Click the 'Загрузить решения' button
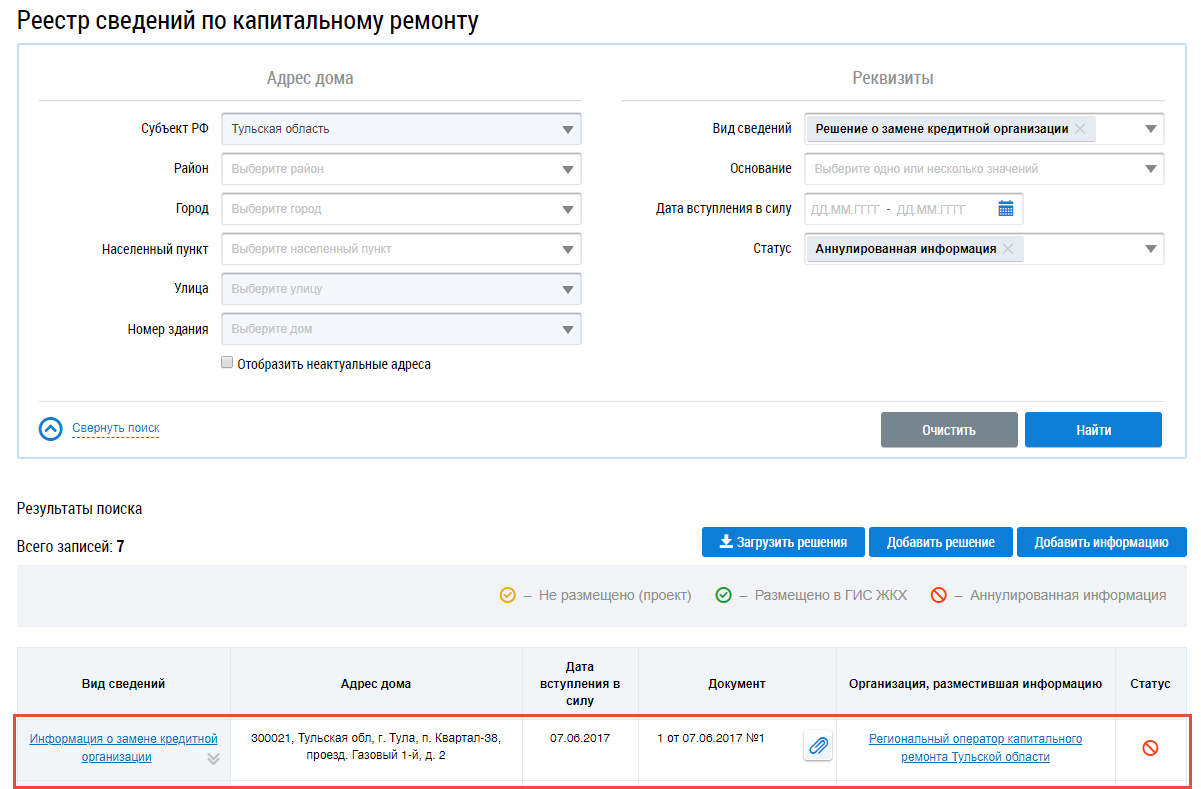This screenshot has width=1201, height=789. point(783,542)
